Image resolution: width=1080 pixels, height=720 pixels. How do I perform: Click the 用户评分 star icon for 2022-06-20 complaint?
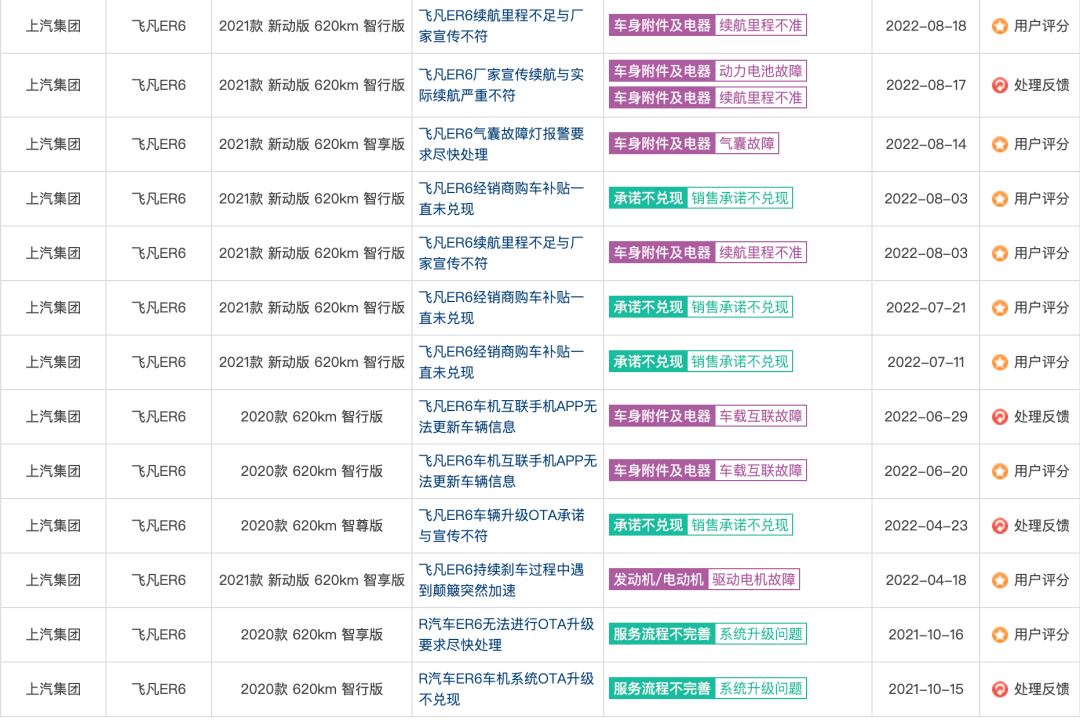click(x=999, y=471)
